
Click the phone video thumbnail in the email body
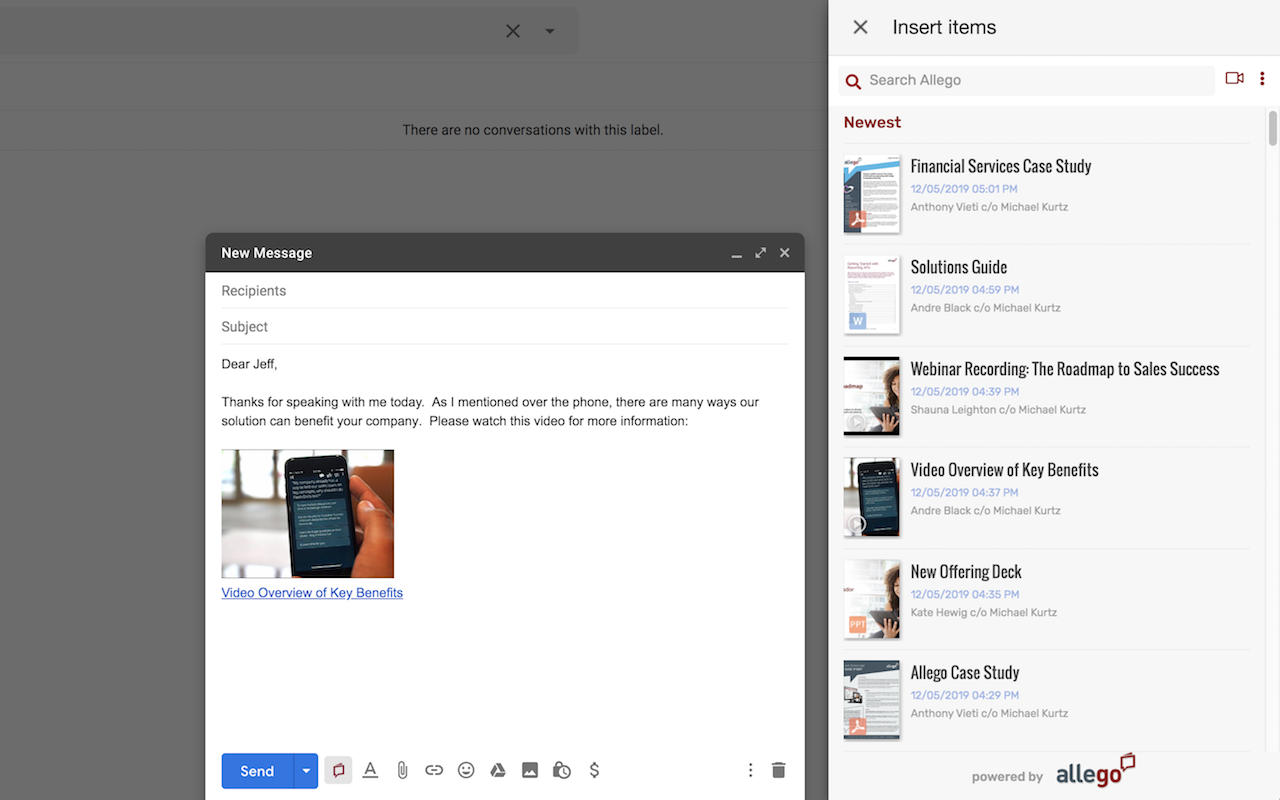point(308,514)
